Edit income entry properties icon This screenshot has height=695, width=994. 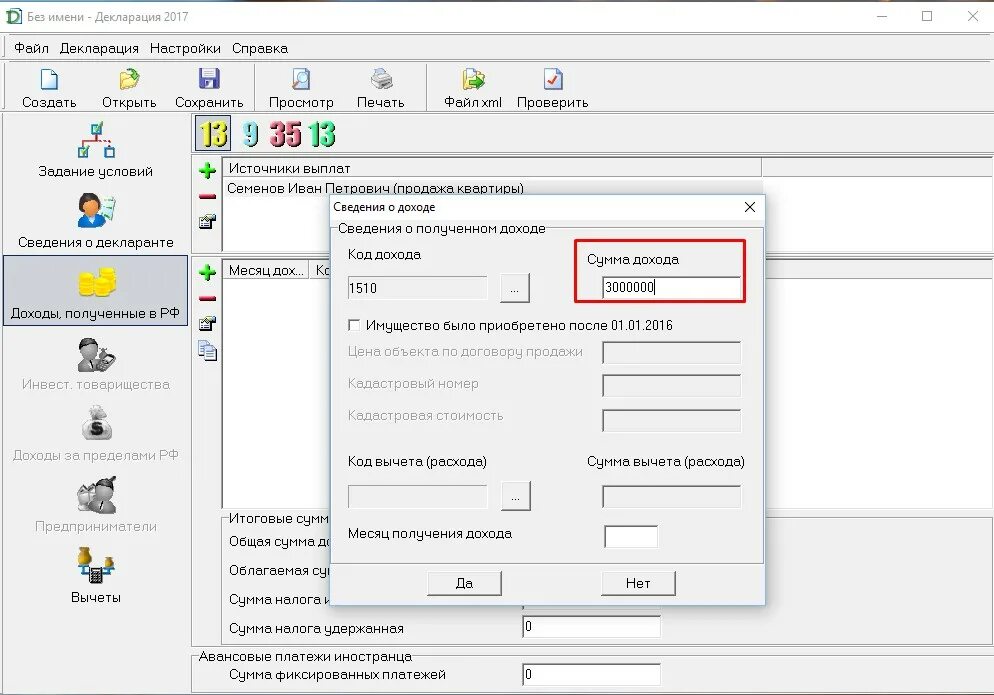pos(207,324)
